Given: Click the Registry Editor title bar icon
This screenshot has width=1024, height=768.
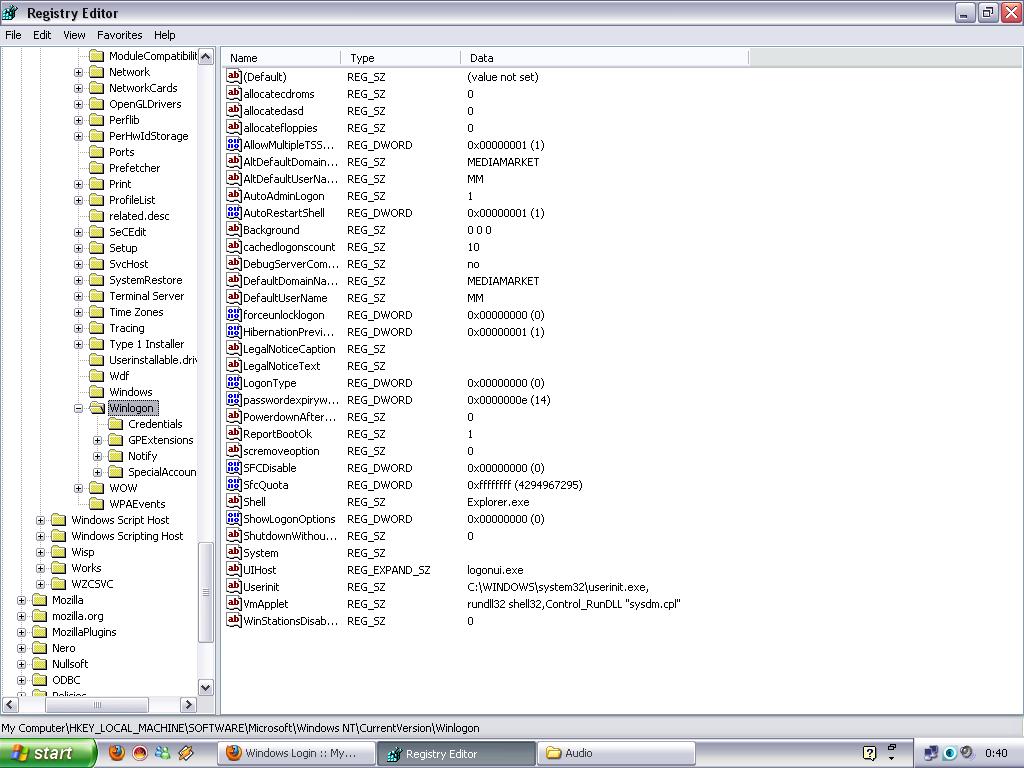Looking at the screenshot, I should point(10,12).
